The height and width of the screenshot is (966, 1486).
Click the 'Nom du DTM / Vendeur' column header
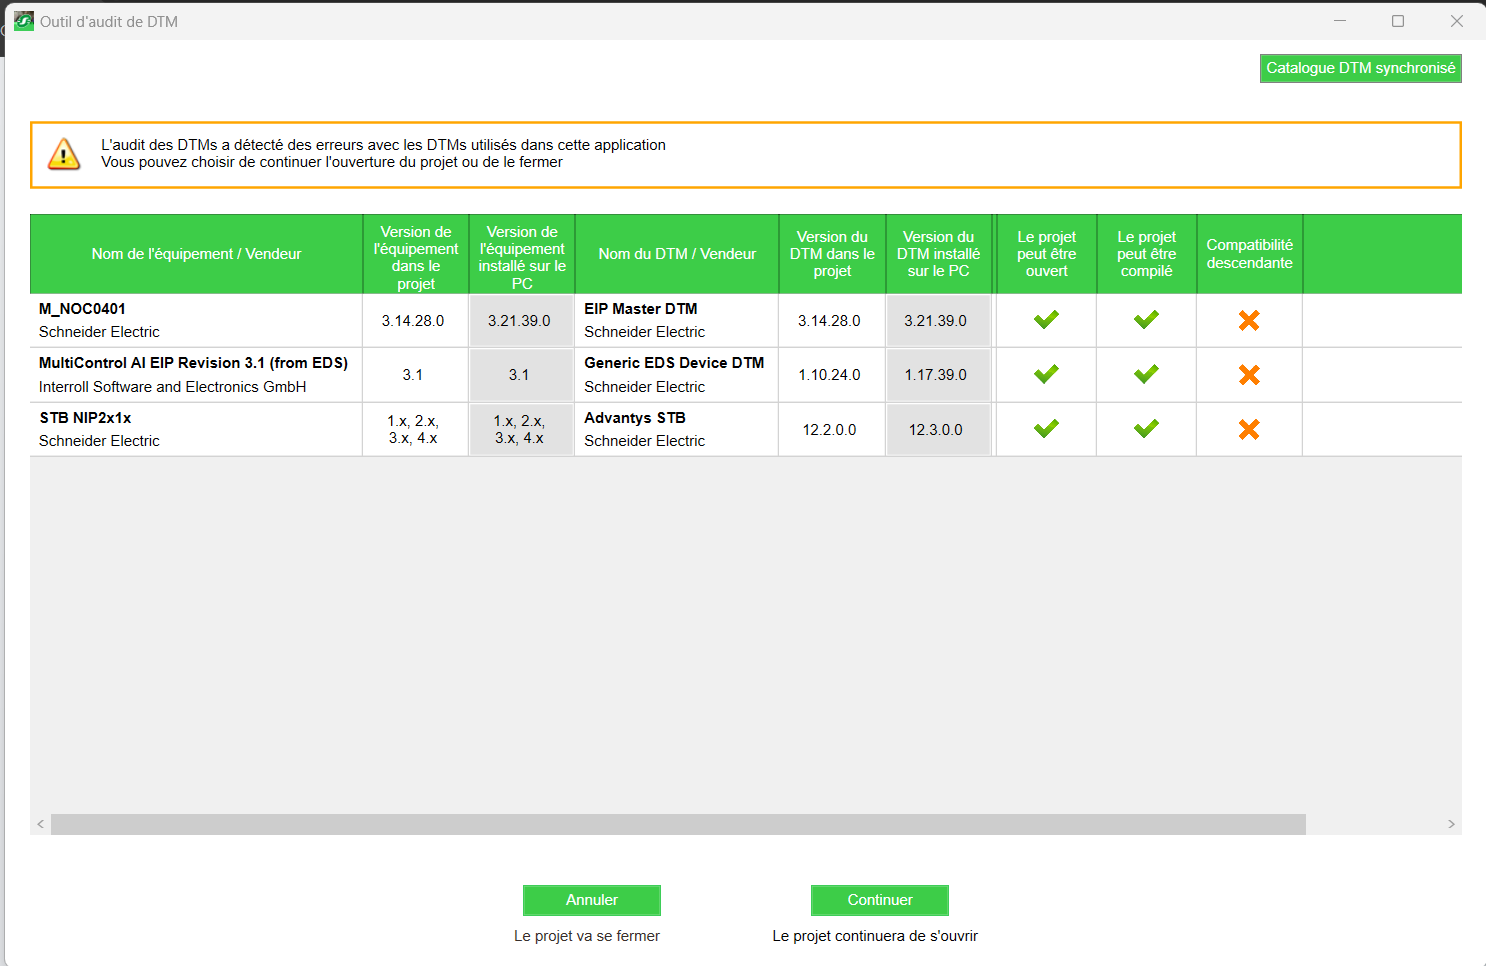pyautogui.click(x=677, y=254)
